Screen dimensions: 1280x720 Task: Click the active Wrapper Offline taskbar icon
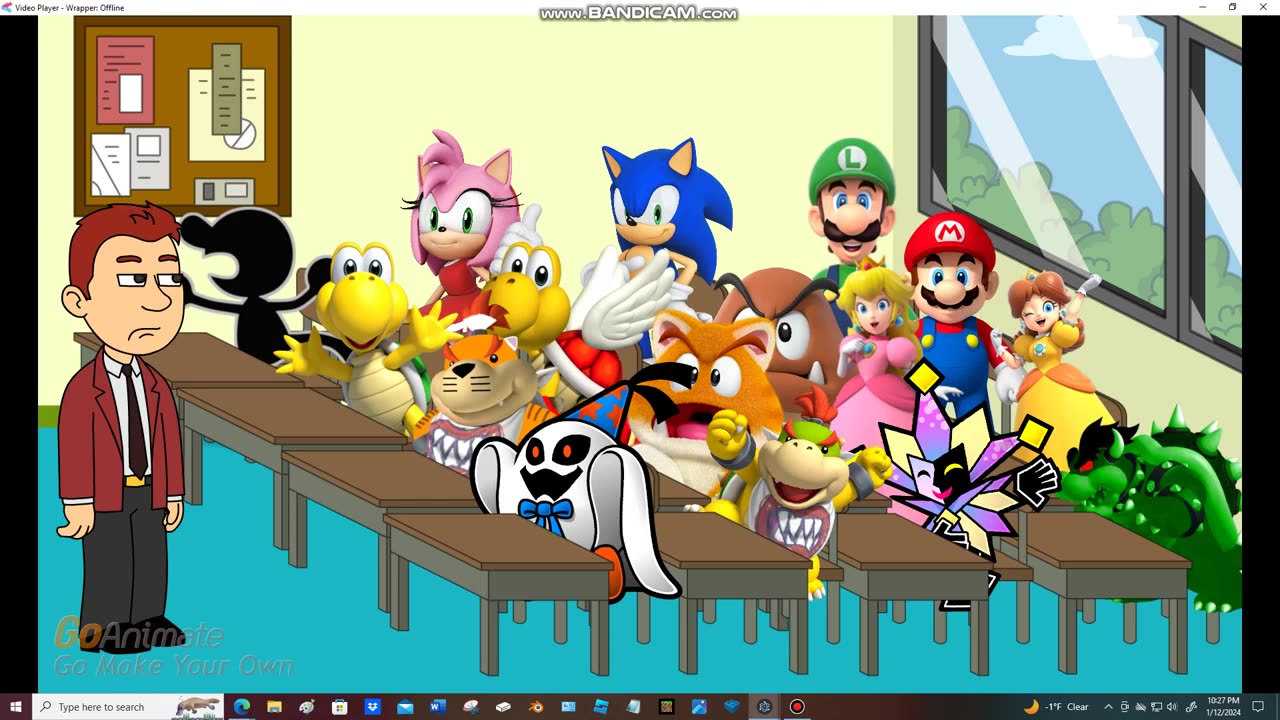(x=764, y=707)
